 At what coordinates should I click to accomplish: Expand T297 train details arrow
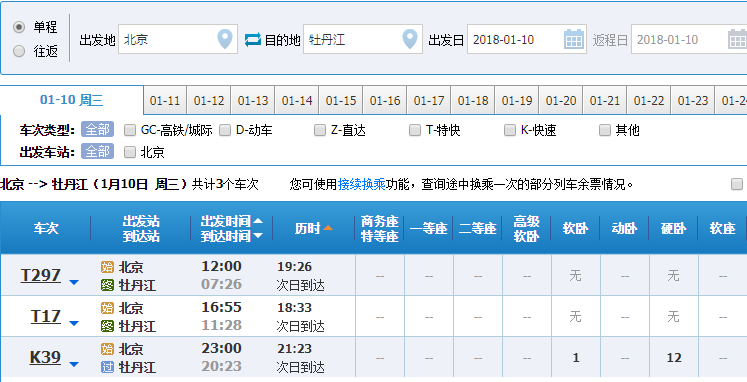click(73, 282)
